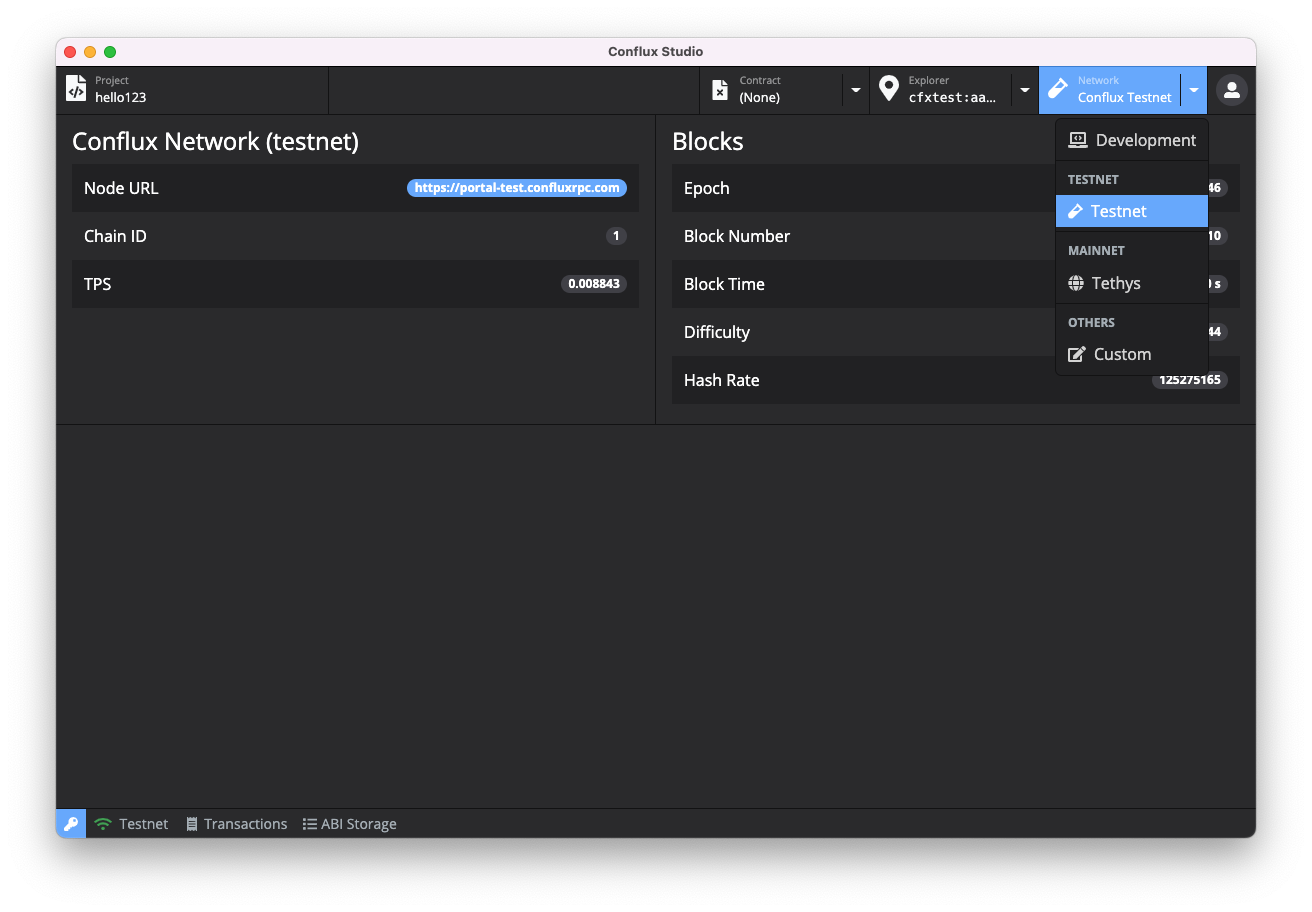Image resolution: width=1312 pixels, height=912 pixels.
Task: Open the Network Conflux Testnet tab
Action: pyautogui.click(x=1110, y=90)
